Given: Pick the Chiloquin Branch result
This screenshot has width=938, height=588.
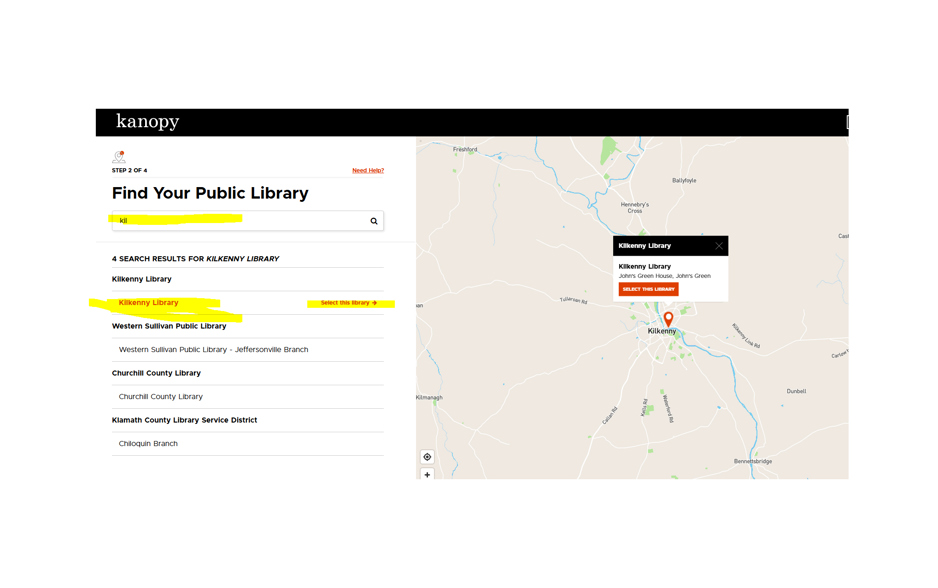Looking at the screenshot, I should 148,444.
